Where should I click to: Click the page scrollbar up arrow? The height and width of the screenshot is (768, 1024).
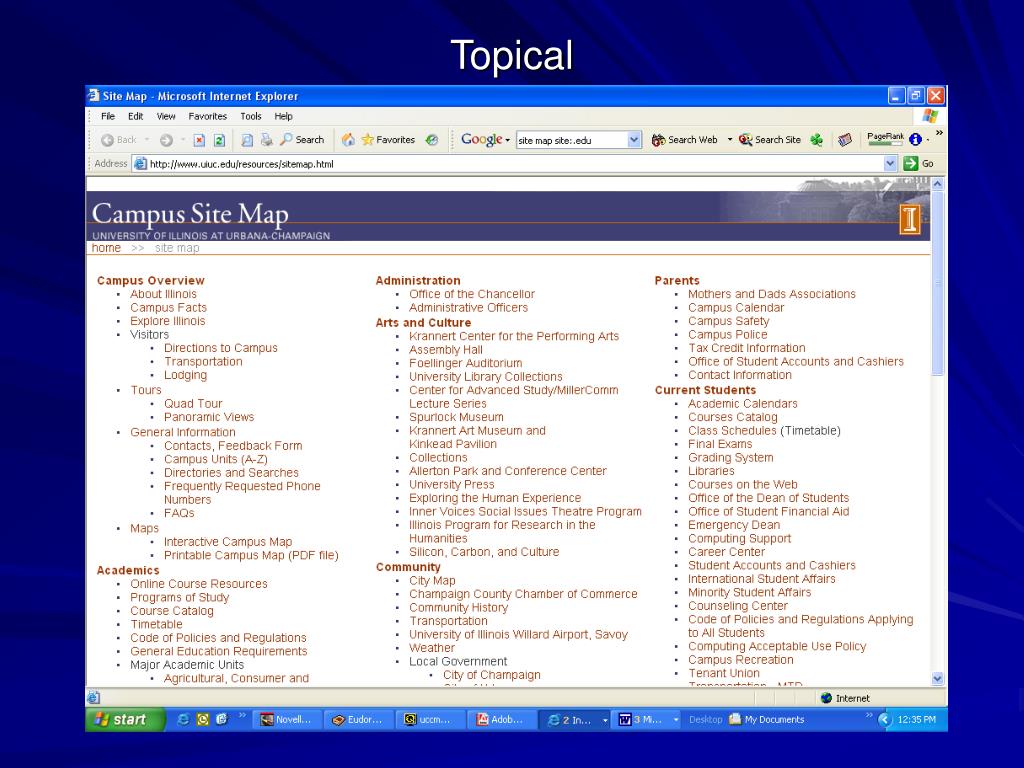coord(937,184)
